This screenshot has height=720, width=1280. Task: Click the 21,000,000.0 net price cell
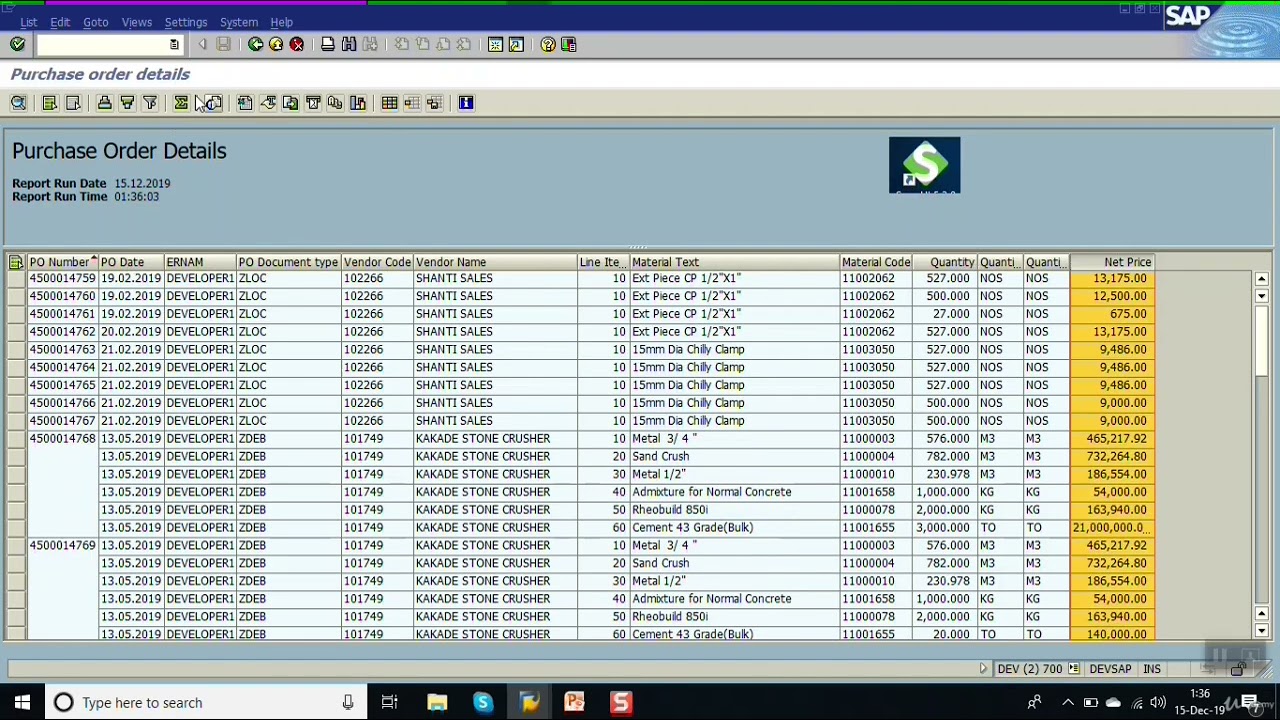pyautogui.click(x=1112, y=528)
